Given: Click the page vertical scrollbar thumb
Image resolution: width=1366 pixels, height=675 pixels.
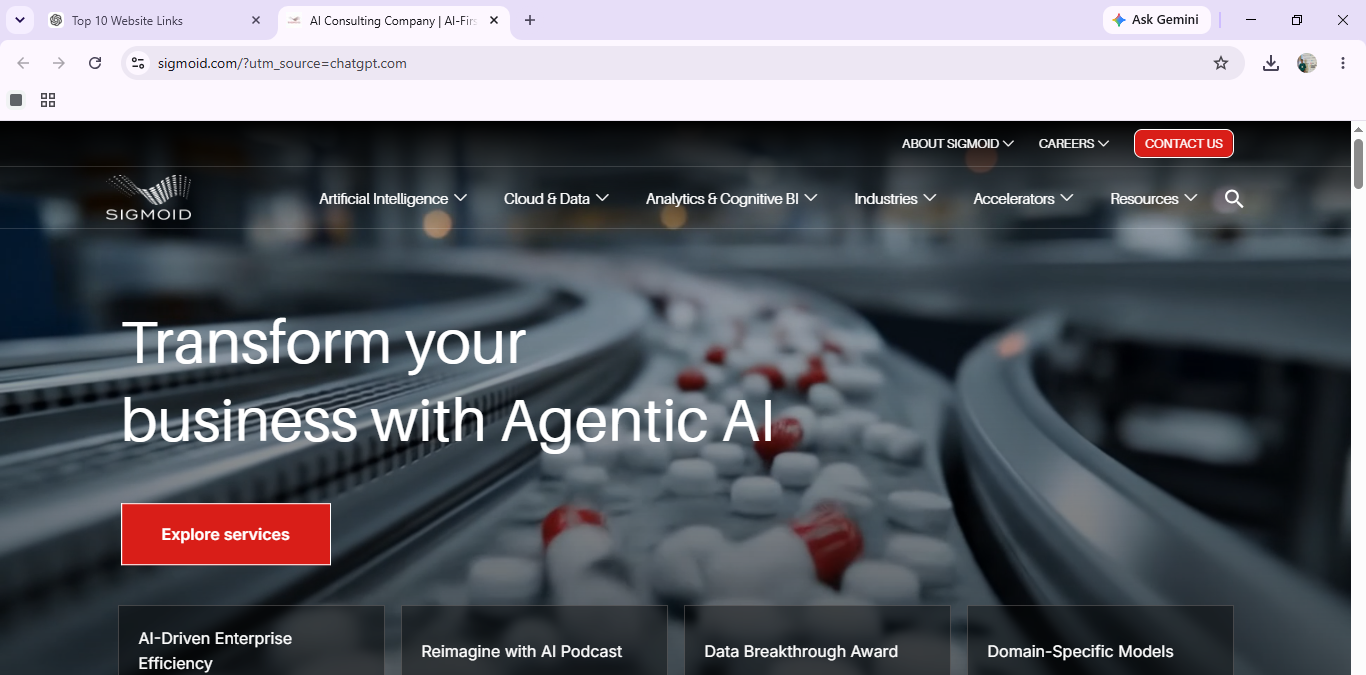Looking at the screenshot, I should click(1358, 163).
